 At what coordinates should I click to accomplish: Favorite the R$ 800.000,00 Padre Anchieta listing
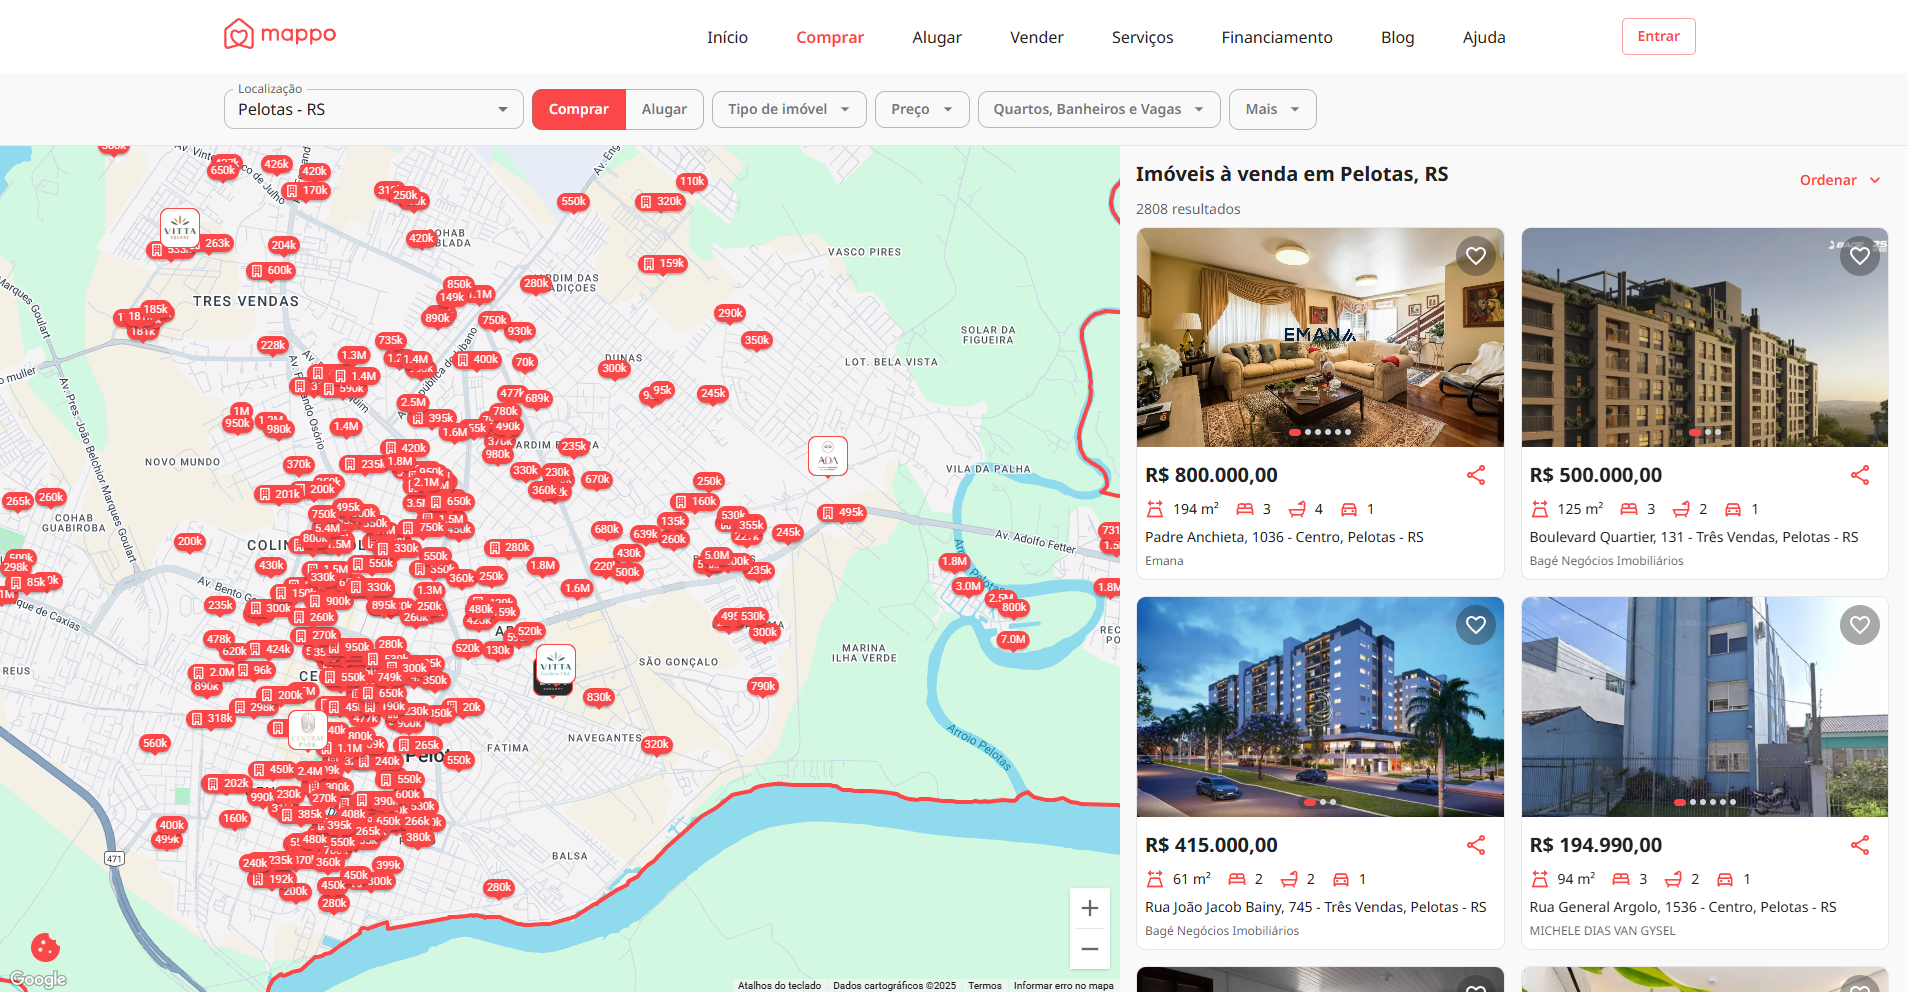click(x=1475, y=256)
